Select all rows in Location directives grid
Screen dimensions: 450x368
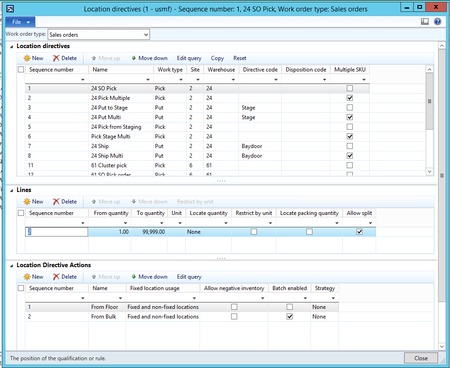[21, 70]
